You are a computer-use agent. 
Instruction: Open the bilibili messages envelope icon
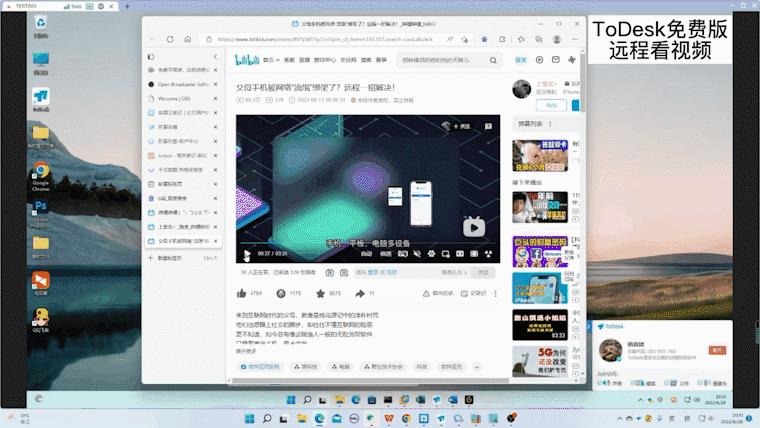point(555,60)
